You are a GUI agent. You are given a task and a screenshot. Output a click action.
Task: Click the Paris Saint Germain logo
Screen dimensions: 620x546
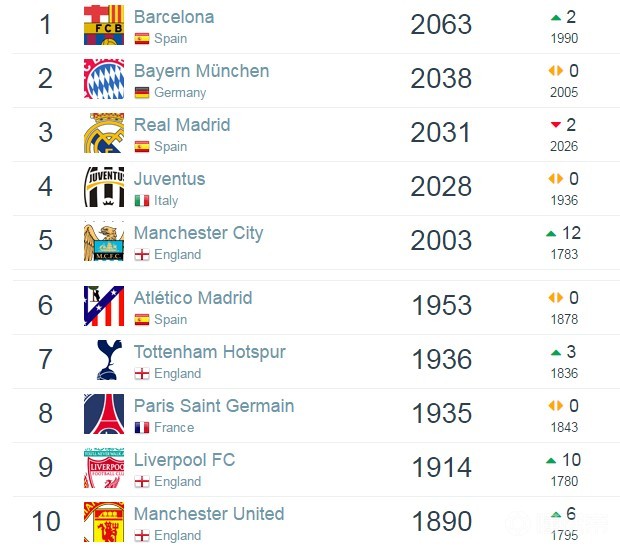tap(104, 414)
